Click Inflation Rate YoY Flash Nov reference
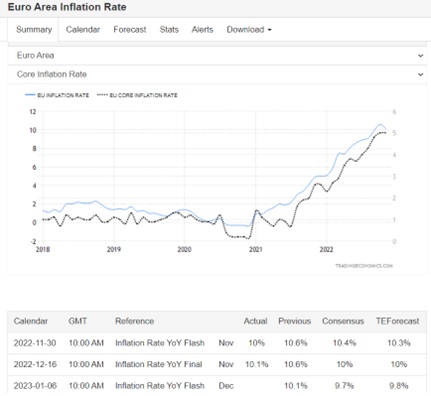Screen dimensions: 431x396 click(x=160, y=343)
